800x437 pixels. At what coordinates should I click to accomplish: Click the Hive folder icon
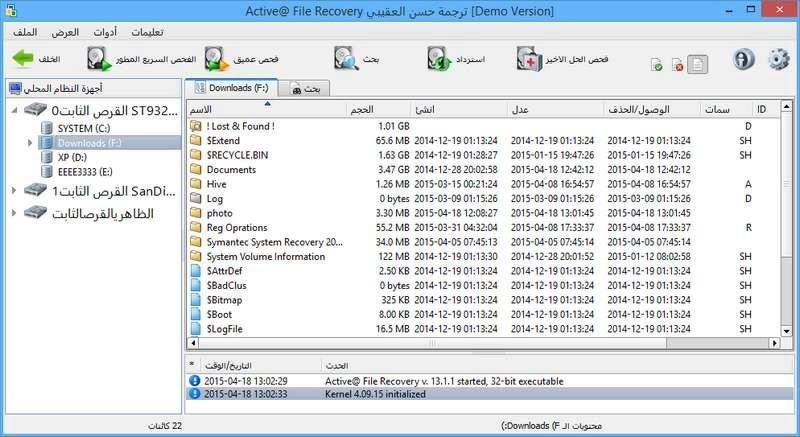(x=195, y=184)
